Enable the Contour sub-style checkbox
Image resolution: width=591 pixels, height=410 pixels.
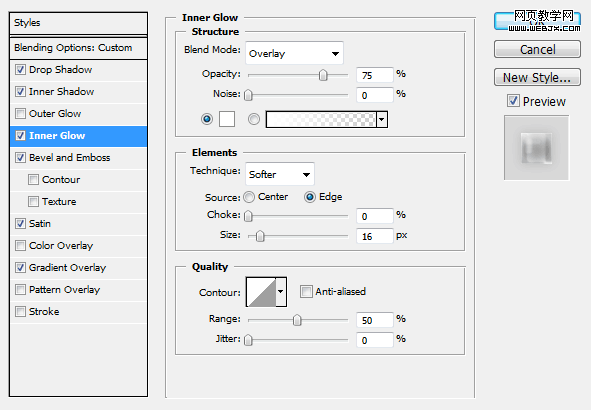[33, 179]
